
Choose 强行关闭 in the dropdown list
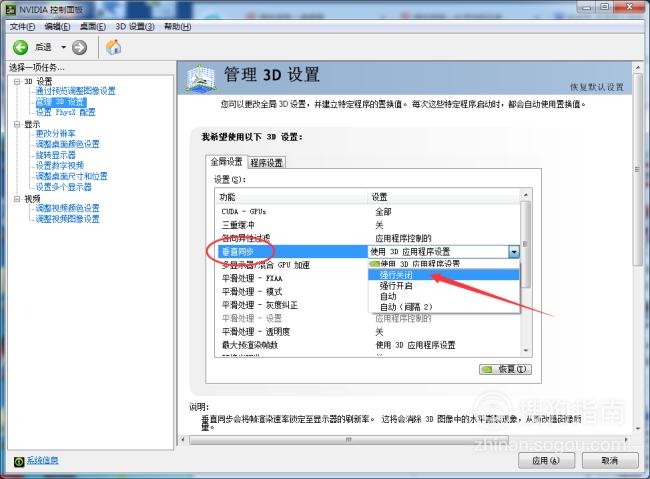(444, 275)
